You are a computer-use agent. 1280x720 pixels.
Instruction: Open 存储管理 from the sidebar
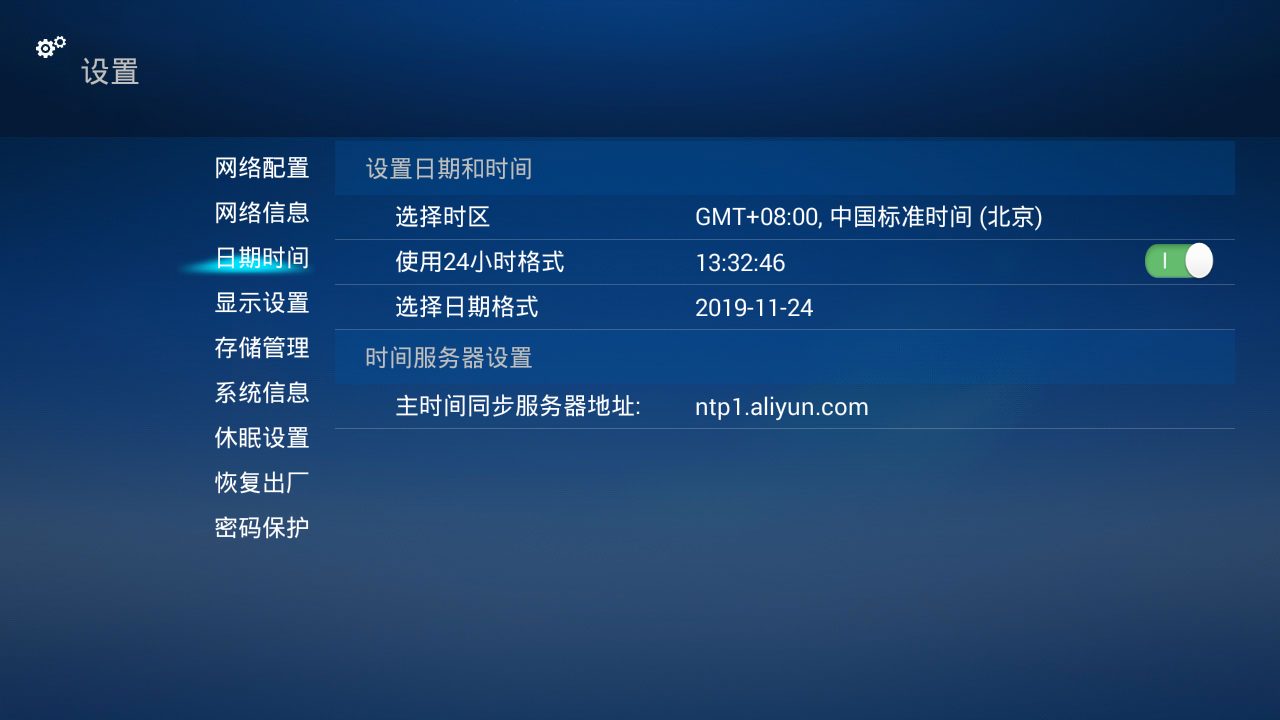tap(262, 348)
